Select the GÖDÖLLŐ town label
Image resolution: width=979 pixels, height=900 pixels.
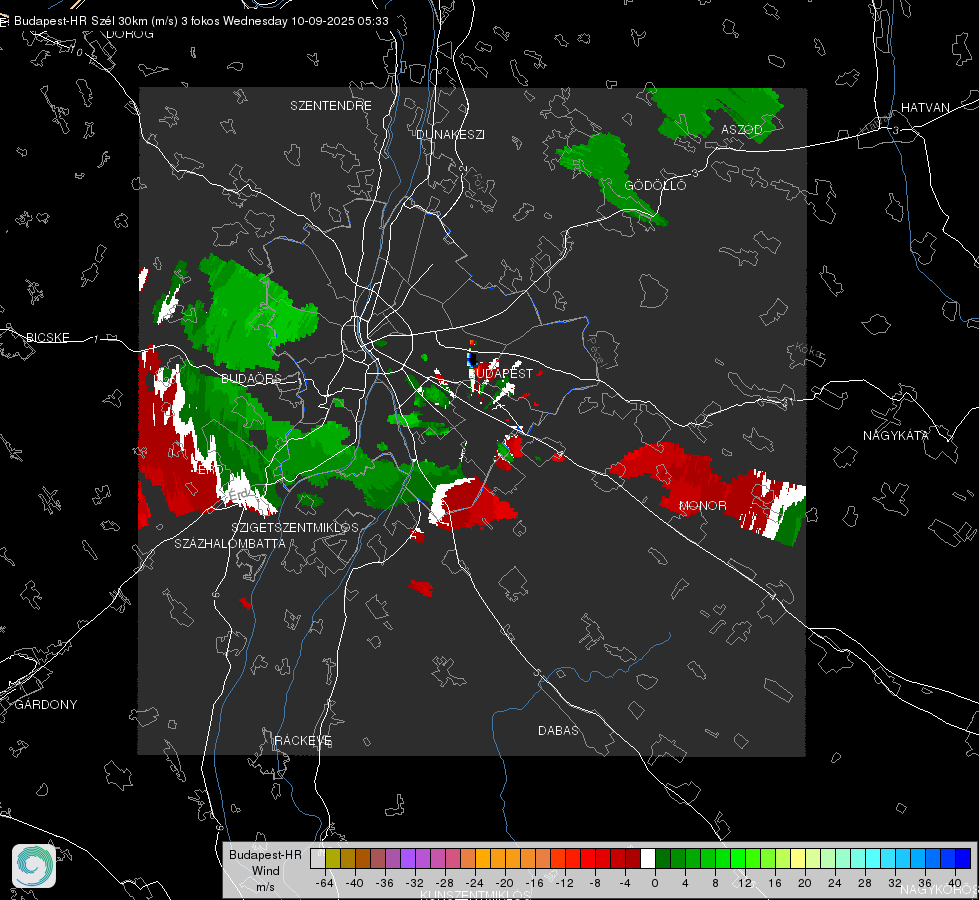point(655,185)
